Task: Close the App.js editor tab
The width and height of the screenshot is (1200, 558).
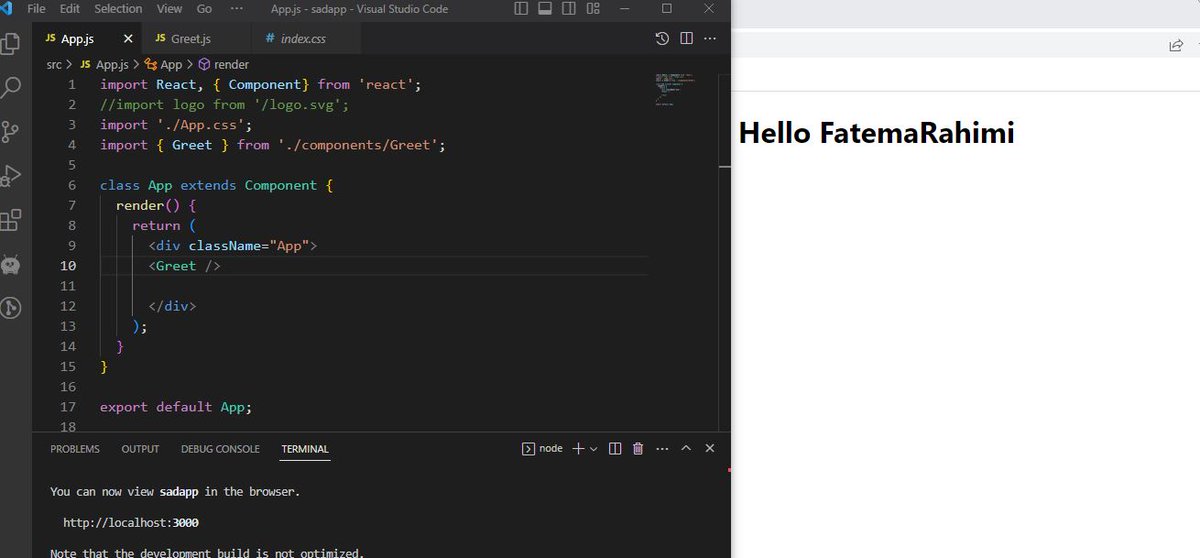Action: (128, 39)
